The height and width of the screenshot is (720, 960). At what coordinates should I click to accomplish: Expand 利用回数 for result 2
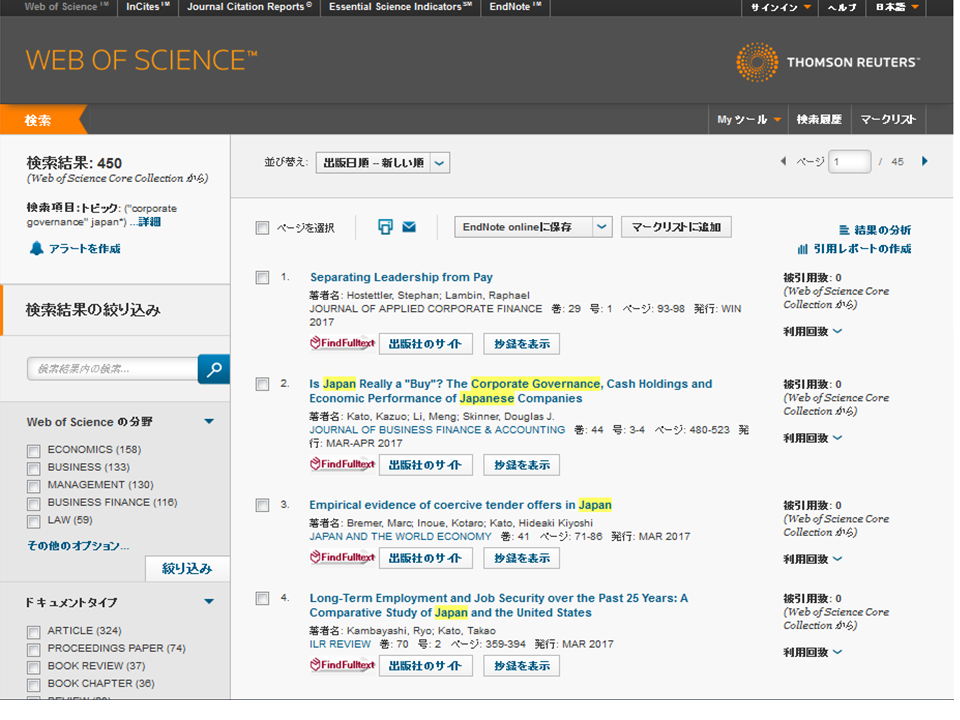pos(812,438)
